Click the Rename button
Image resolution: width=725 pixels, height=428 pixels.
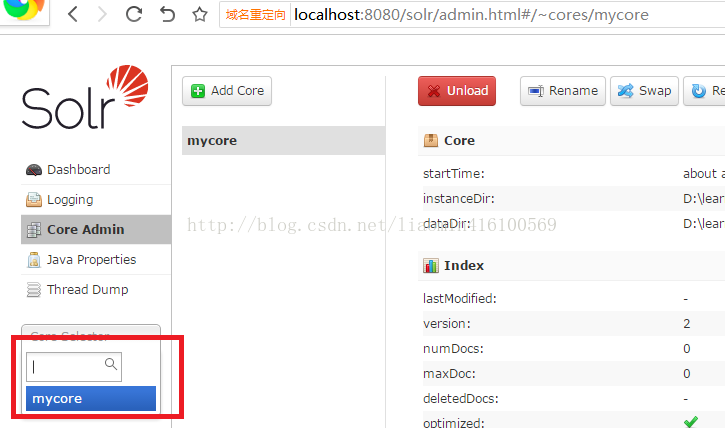coord(563,91)
